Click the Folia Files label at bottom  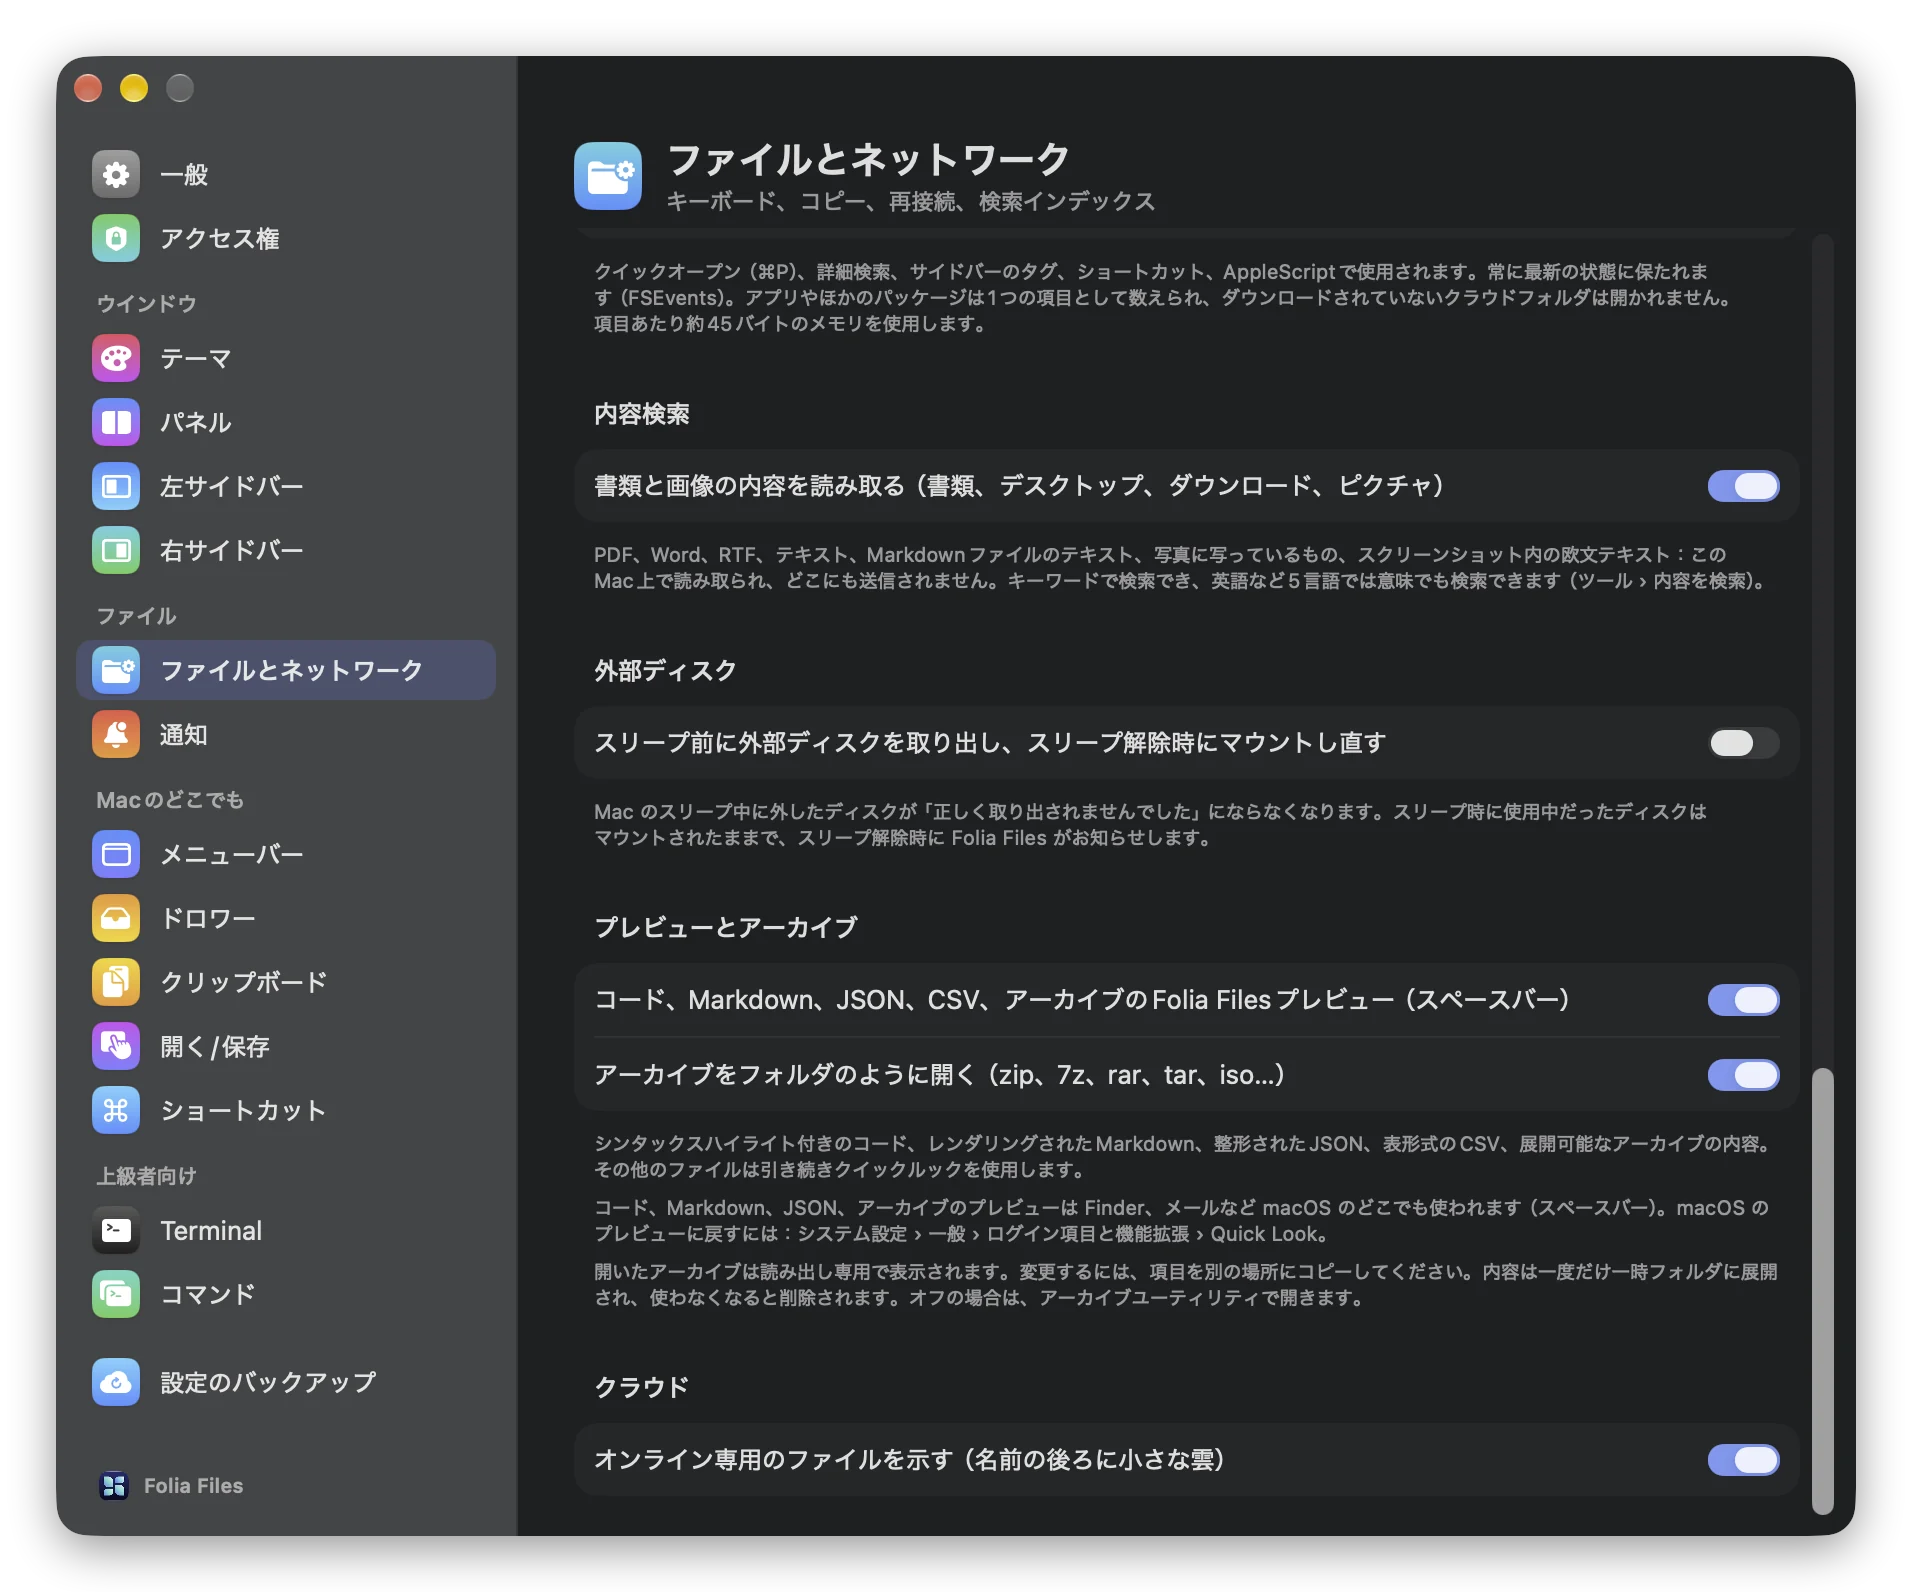[193, 1486]
